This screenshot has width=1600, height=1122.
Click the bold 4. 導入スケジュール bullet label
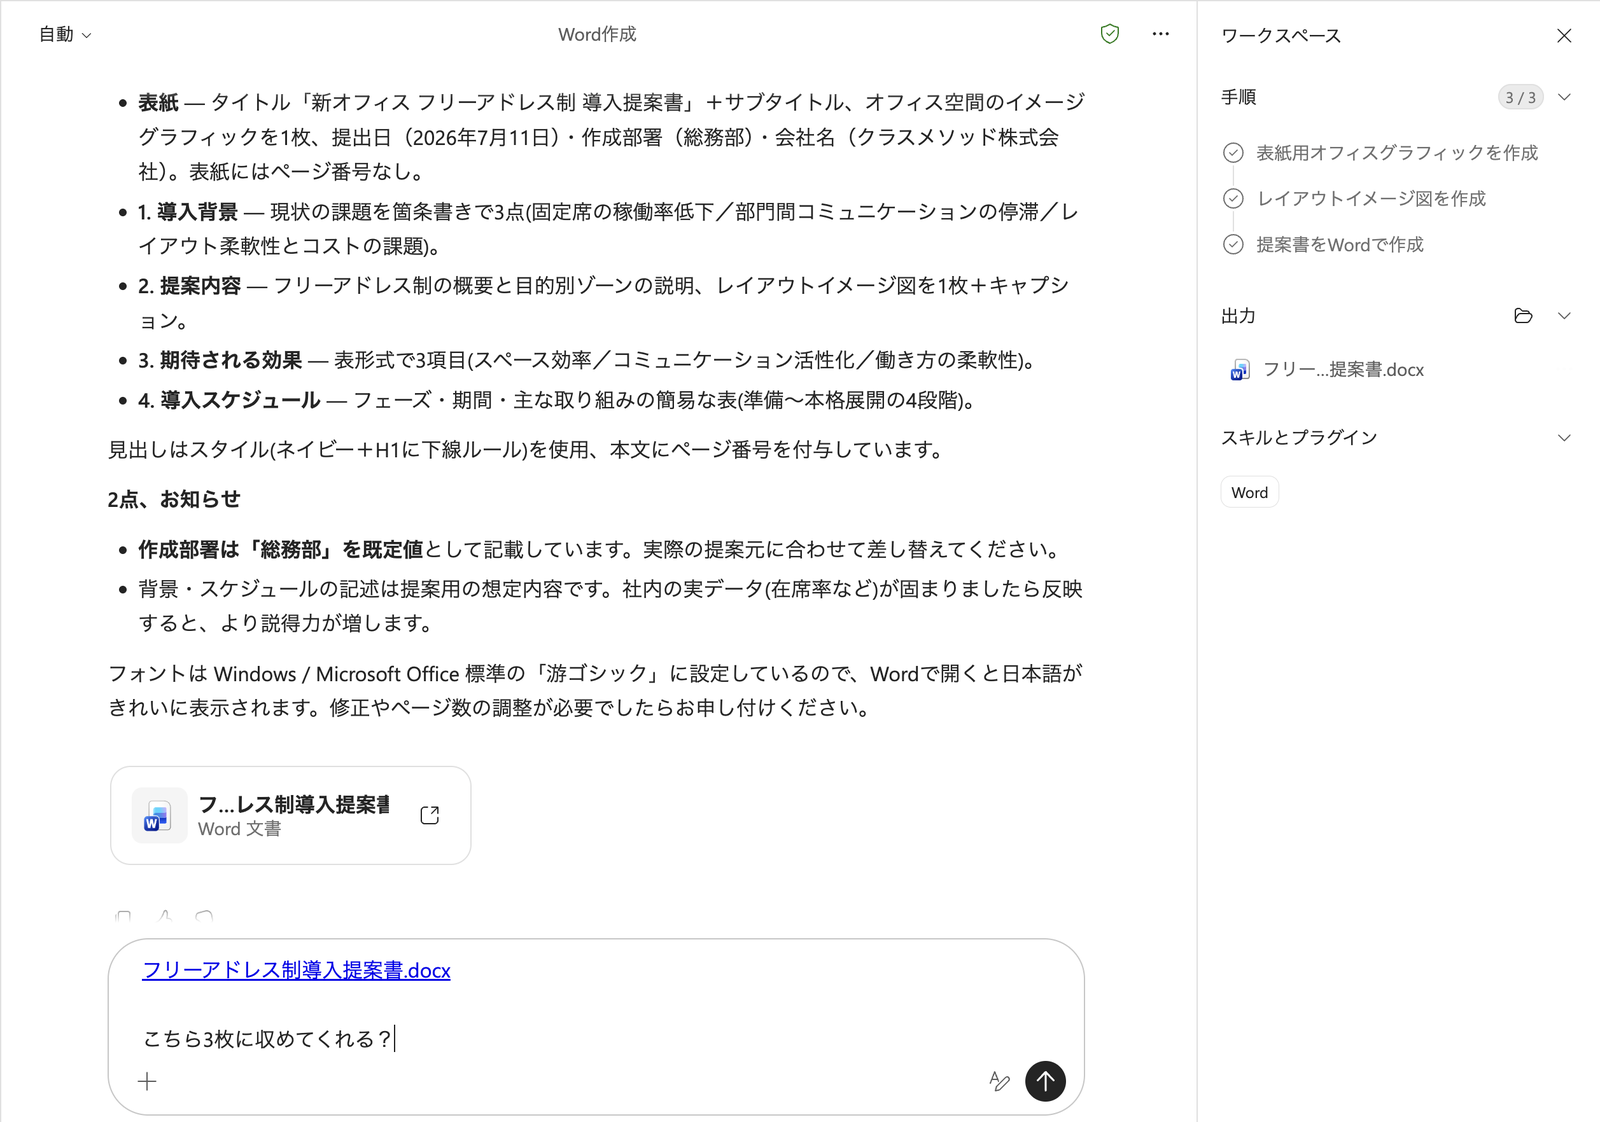pyautogui.click(x=229, y=400)
